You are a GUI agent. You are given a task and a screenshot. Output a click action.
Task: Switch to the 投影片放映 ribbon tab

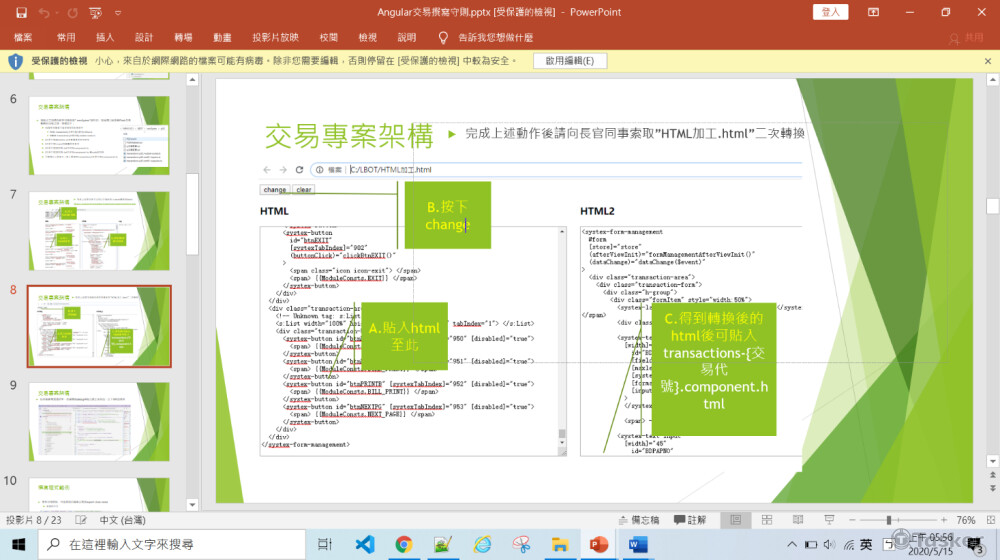275,38
